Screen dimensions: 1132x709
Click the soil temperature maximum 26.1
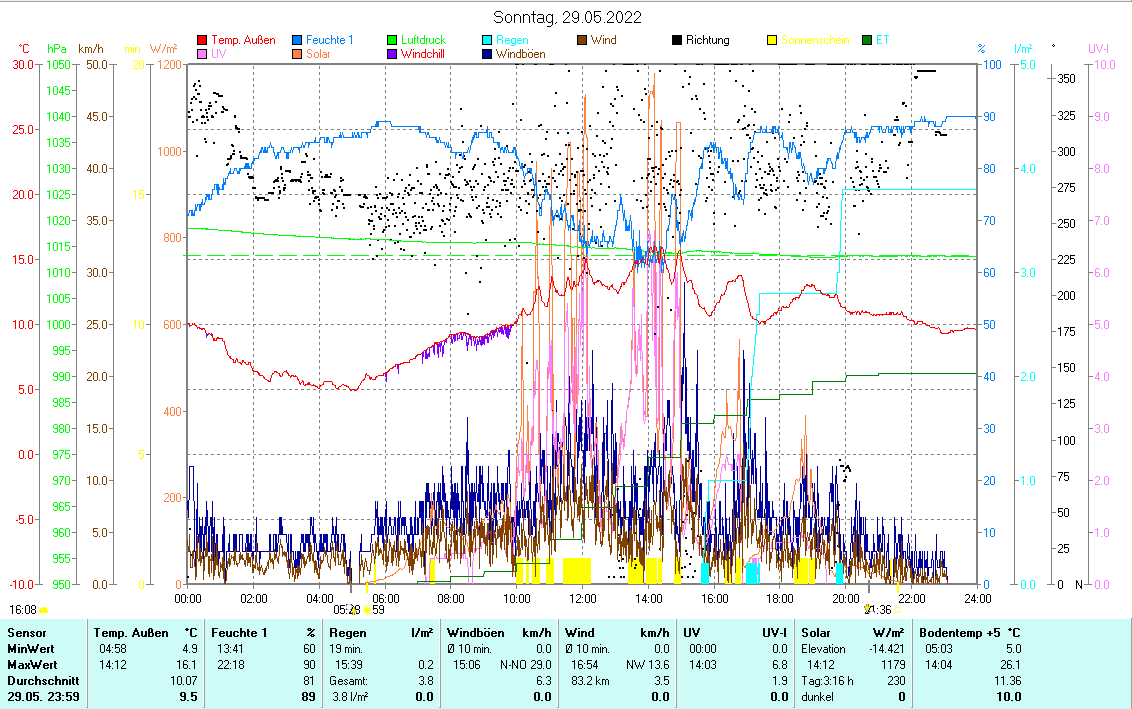(x=1011, y=665)
